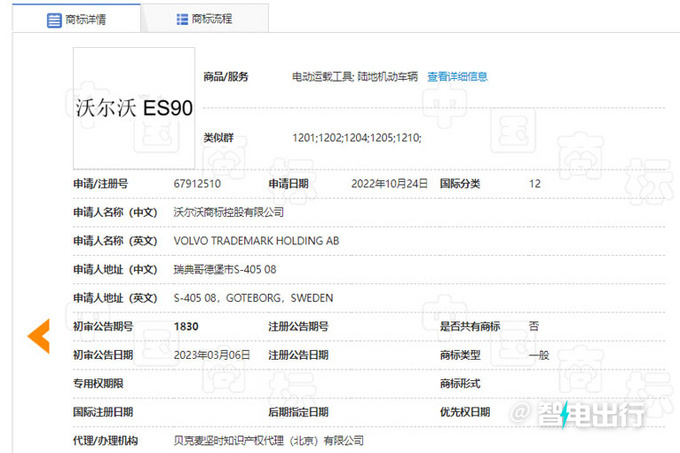Click the 是否共有商标 label
The height and width of the screenshot is (453, 680).
click(470, 326)
